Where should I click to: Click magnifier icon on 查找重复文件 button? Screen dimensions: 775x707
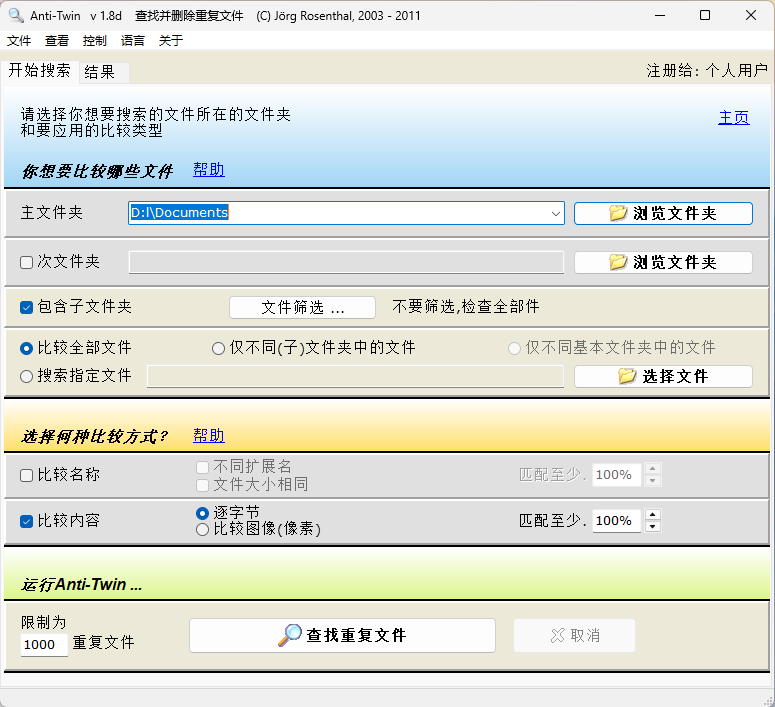(x=290, y=635)
